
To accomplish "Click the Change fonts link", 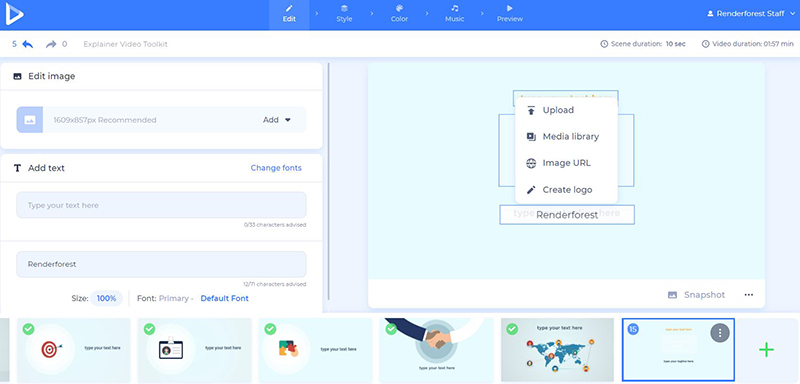I will [x=276, y=168].
